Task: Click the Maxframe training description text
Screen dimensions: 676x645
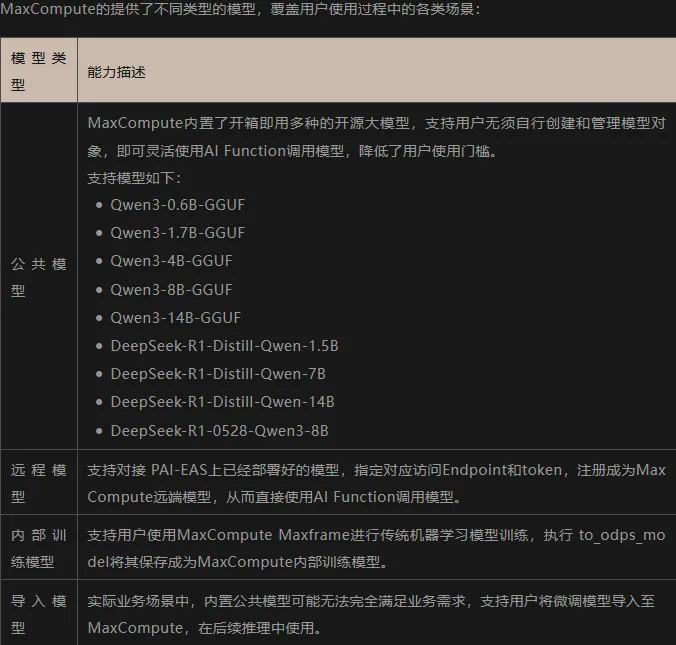Action: (376, 548)
